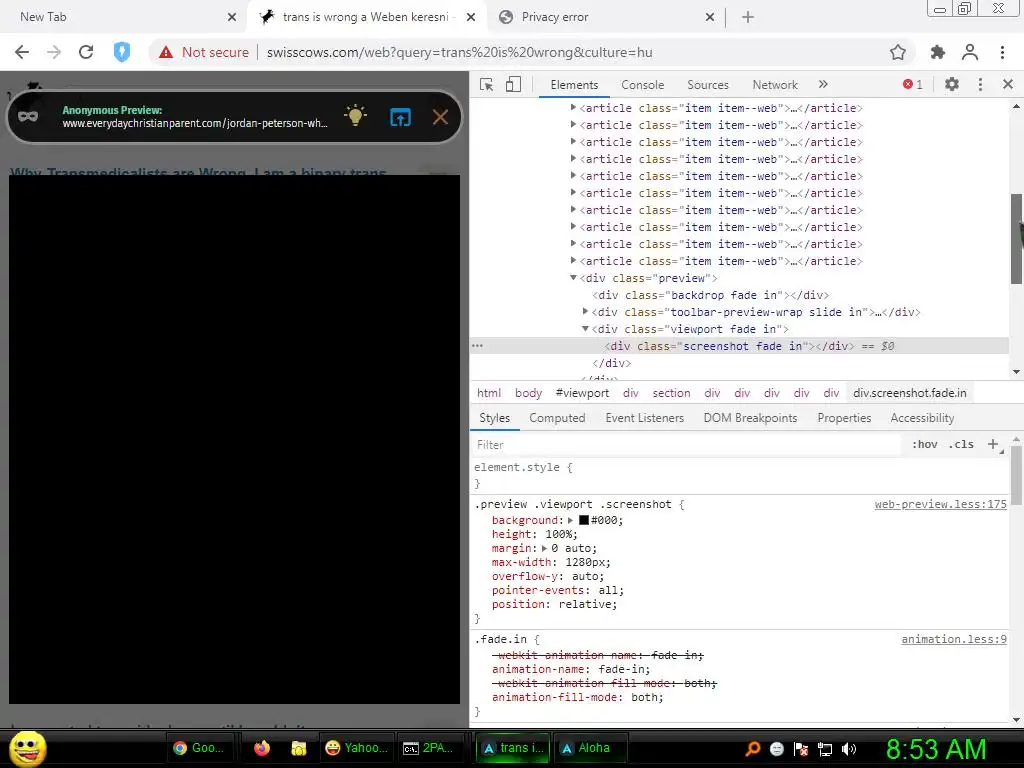Expand the margin property shorthand triangle
The width and height of the screenshot is (1024, 768).
(x=544, y=548)
